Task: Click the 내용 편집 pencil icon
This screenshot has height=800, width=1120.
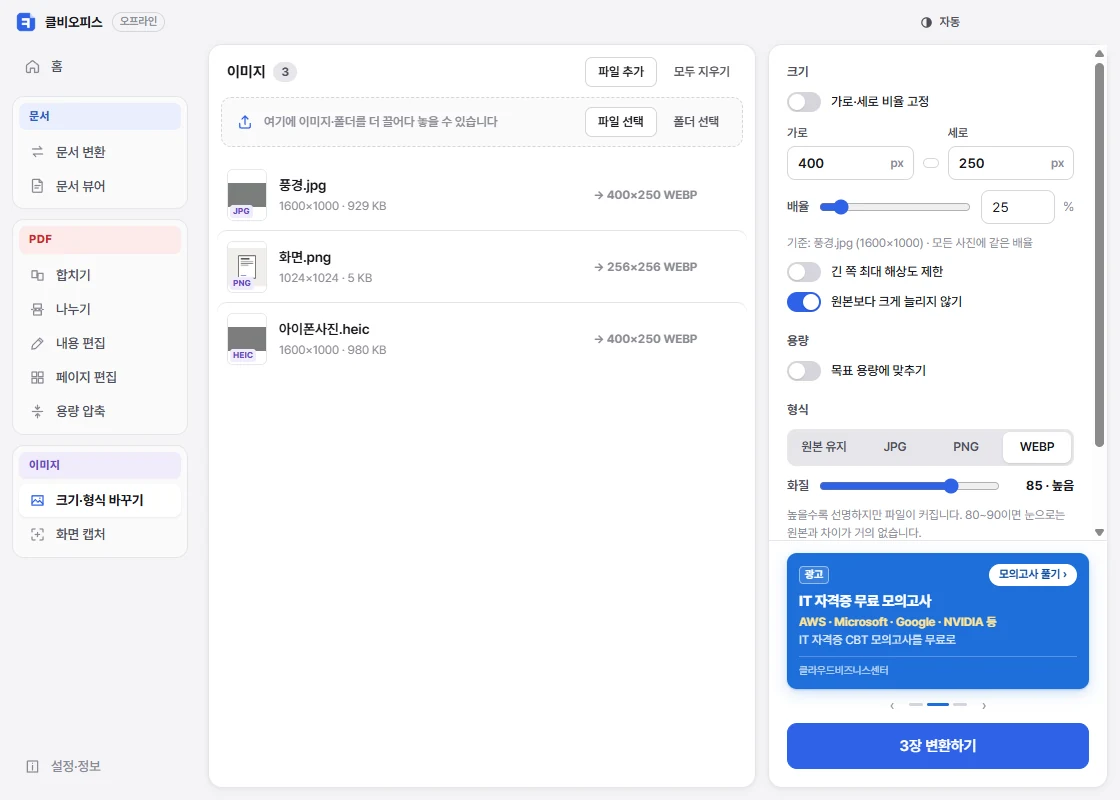Action: point(37,344)
